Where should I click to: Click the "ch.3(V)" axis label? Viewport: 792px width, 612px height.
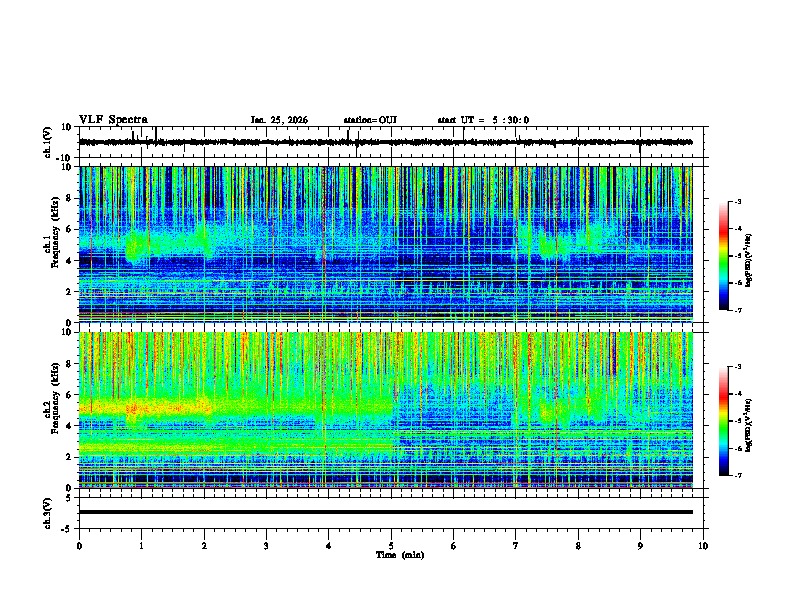48,513
